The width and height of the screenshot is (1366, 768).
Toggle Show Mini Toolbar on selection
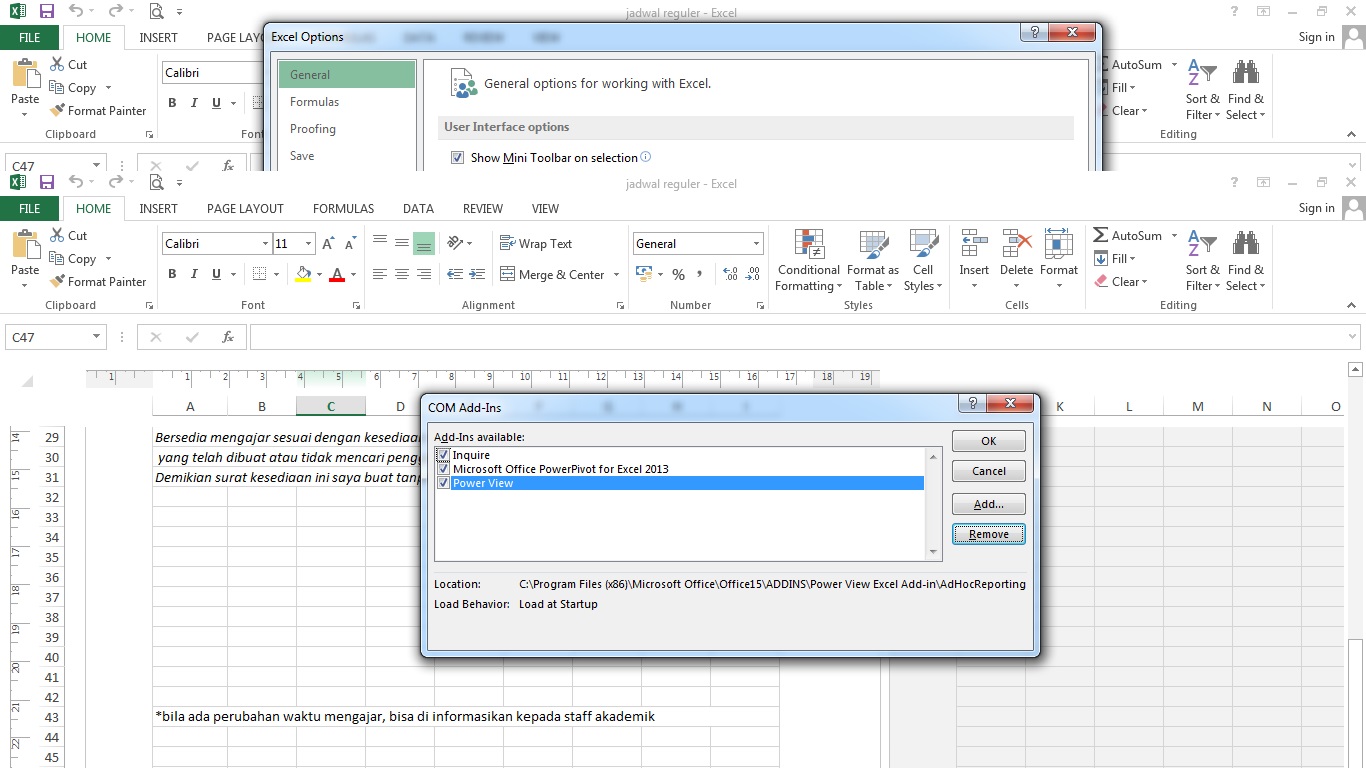pos(457,158)
